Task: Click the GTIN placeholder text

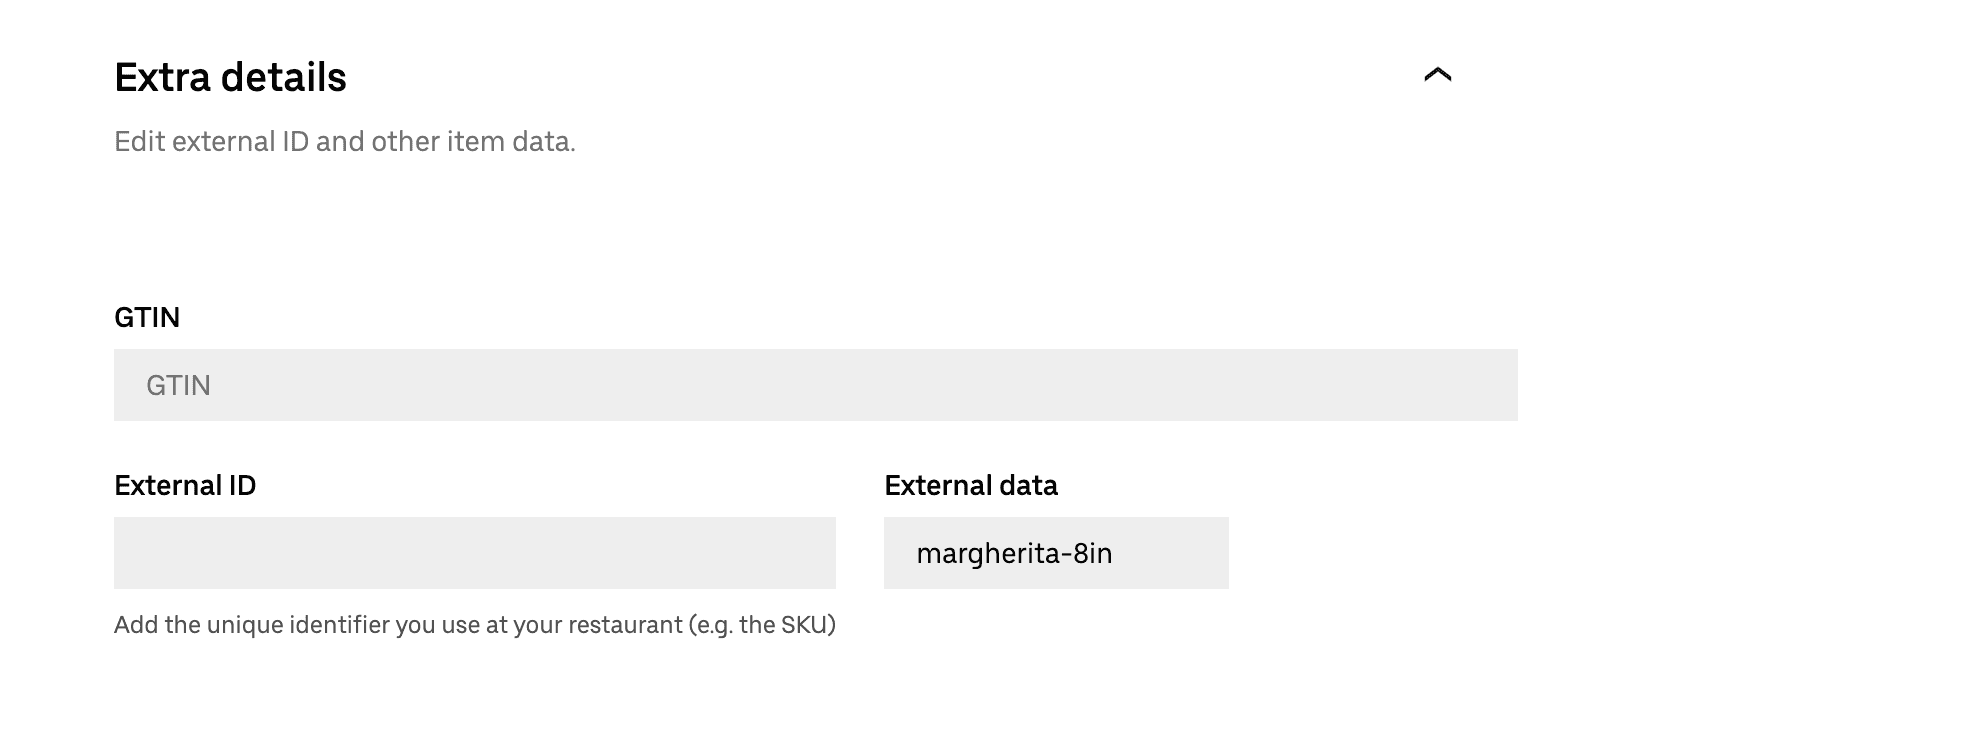Action: click(x=178, y=385)
